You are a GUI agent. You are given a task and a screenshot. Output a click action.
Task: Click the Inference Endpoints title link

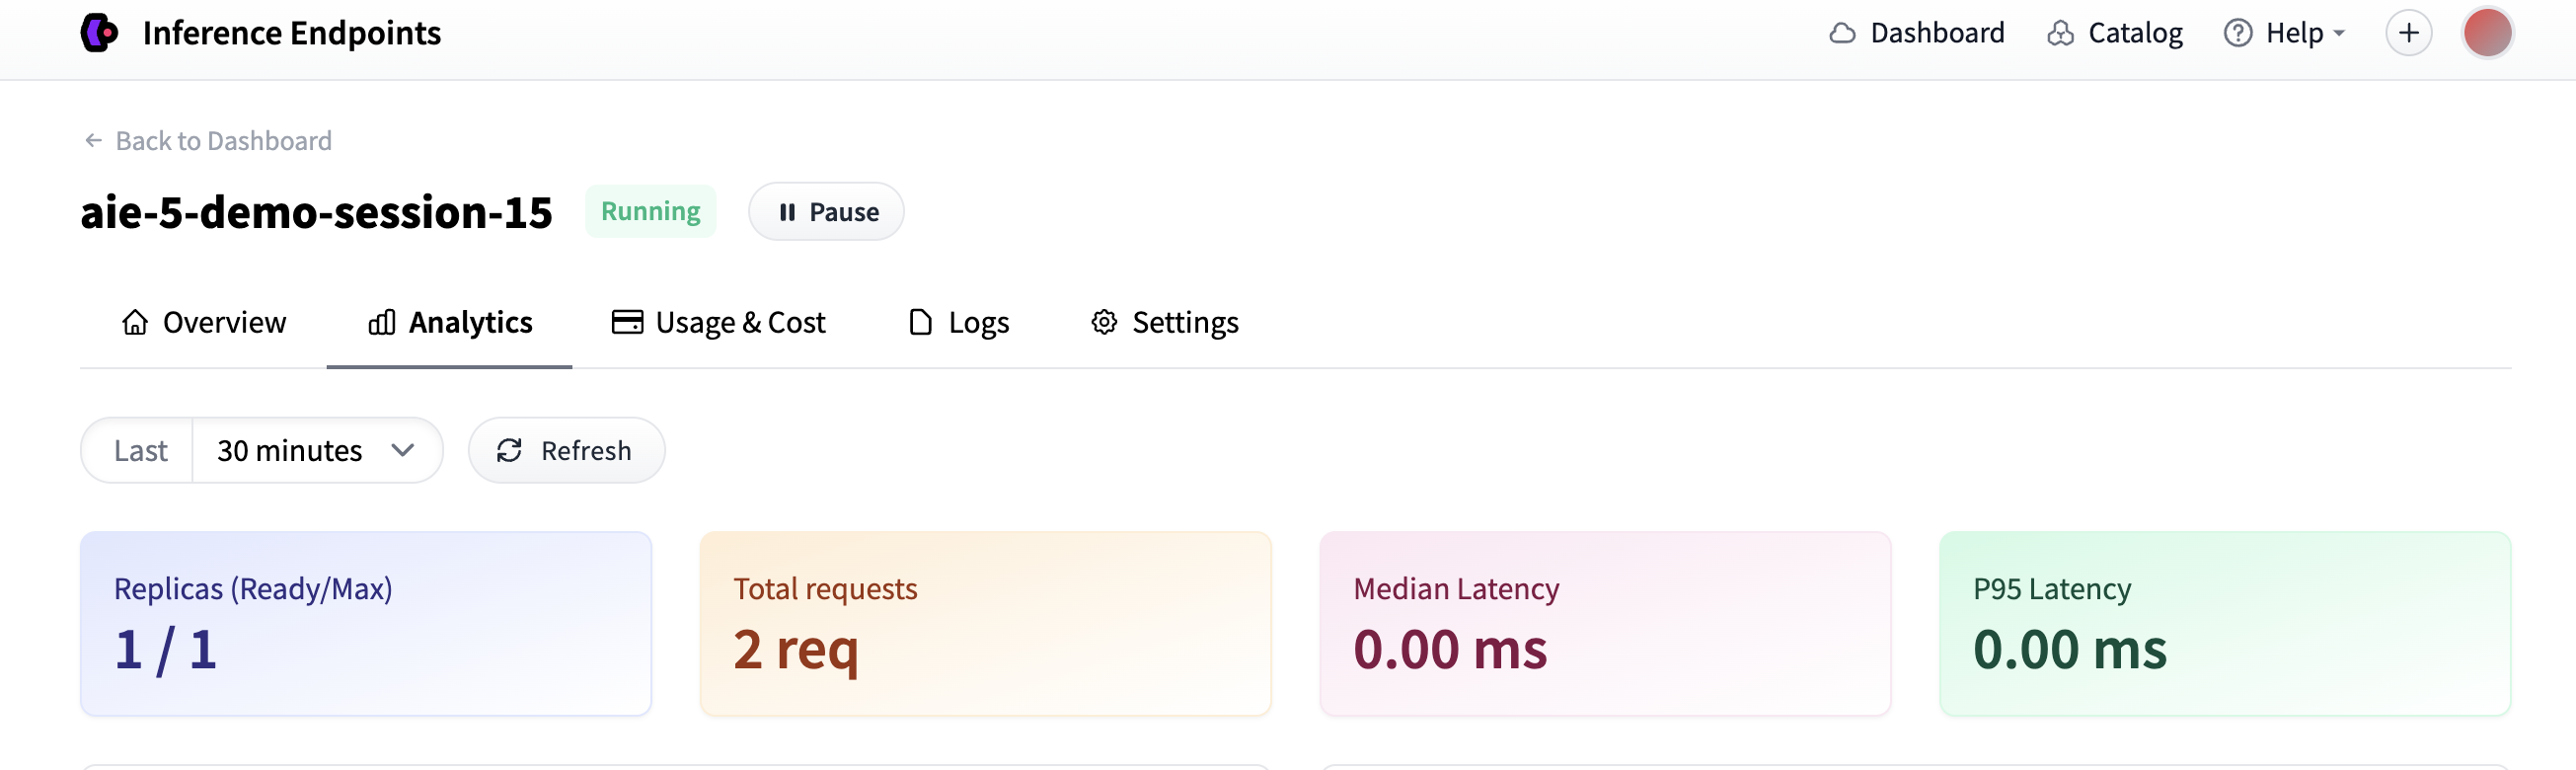291,33
